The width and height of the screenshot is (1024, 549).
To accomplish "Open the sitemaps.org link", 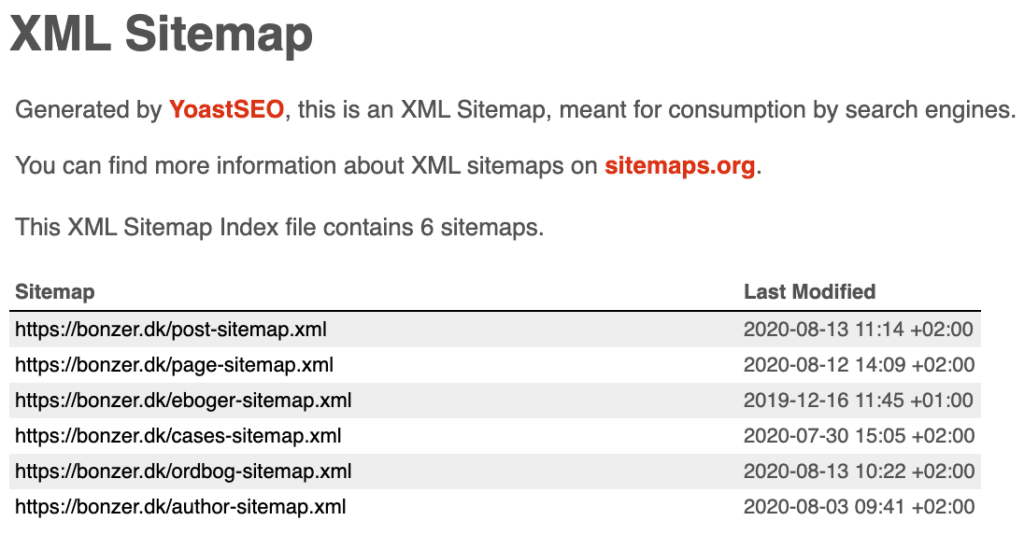I will (x=680, y=166).
